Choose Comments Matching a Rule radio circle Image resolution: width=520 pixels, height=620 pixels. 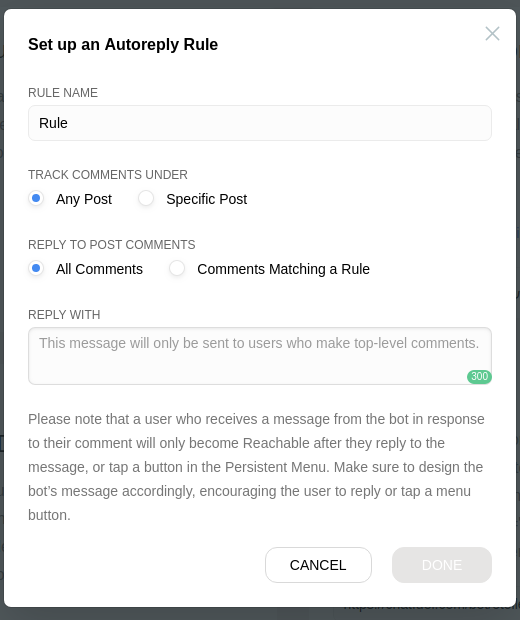pyautogui.click(x=177, y=268)
